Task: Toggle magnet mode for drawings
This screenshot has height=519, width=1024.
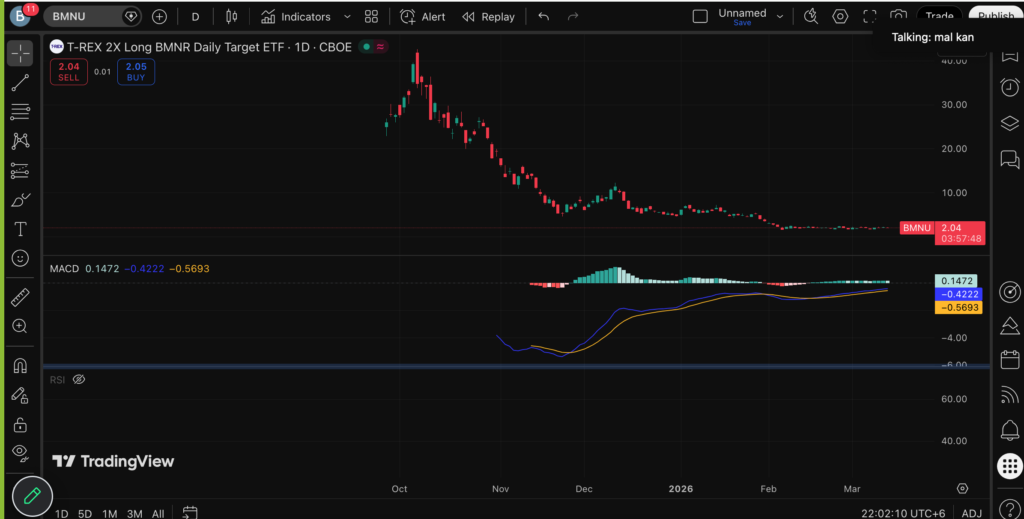Action: 20,366
